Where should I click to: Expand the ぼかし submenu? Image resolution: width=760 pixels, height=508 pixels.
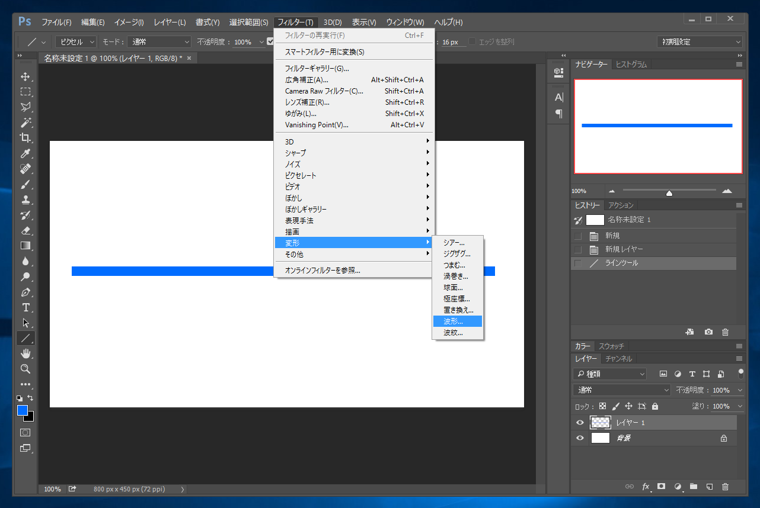(x=354, y=198)
